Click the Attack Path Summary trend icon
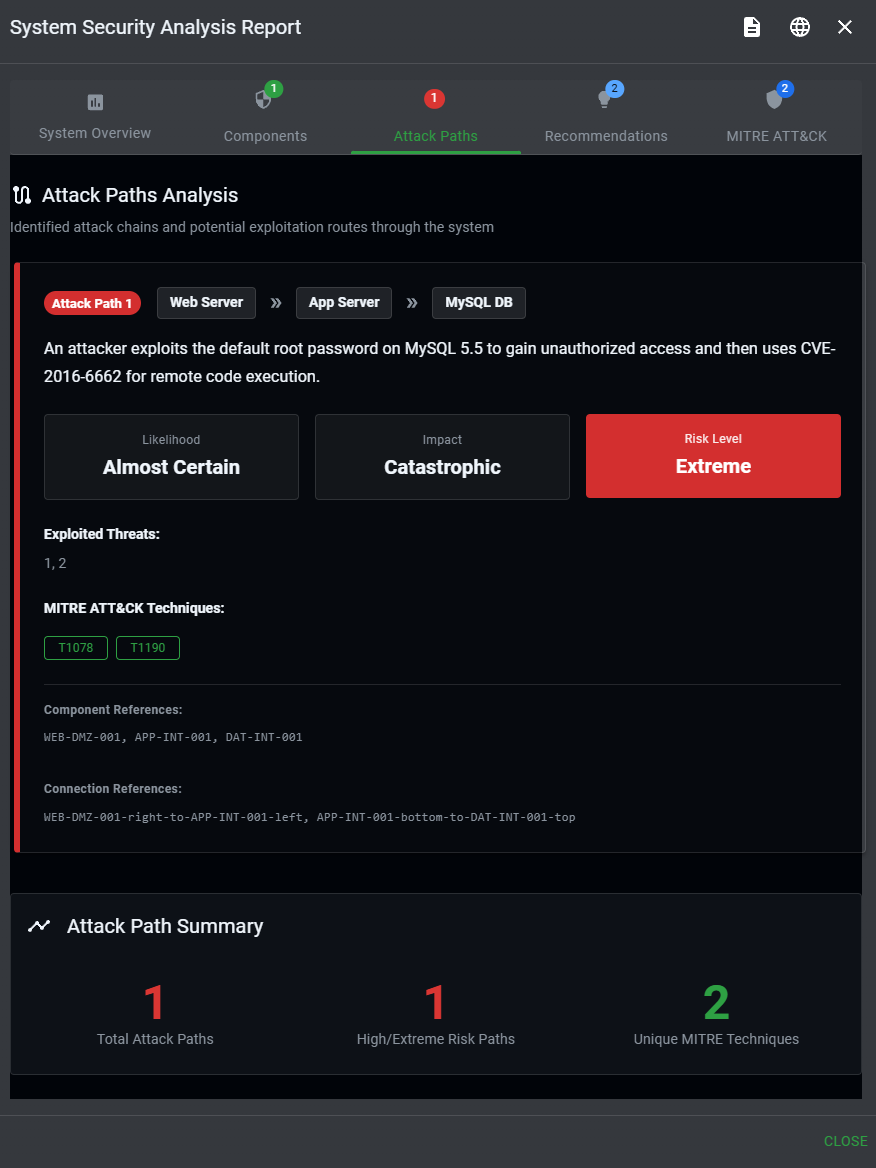Viewport: 876px width, 1168px height. pyautogui.click(x=39, y=926)
